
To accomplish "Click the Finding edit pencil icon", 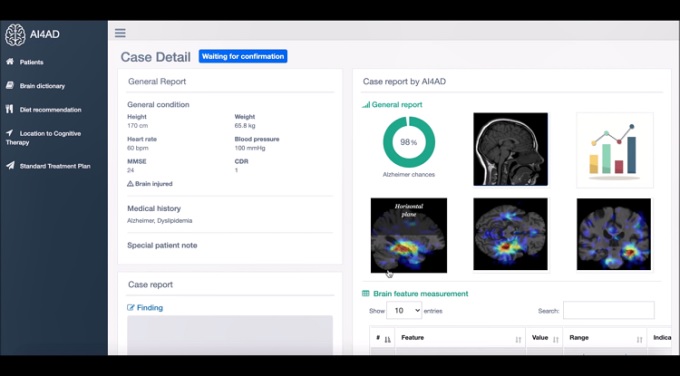I will click(131, 307).
